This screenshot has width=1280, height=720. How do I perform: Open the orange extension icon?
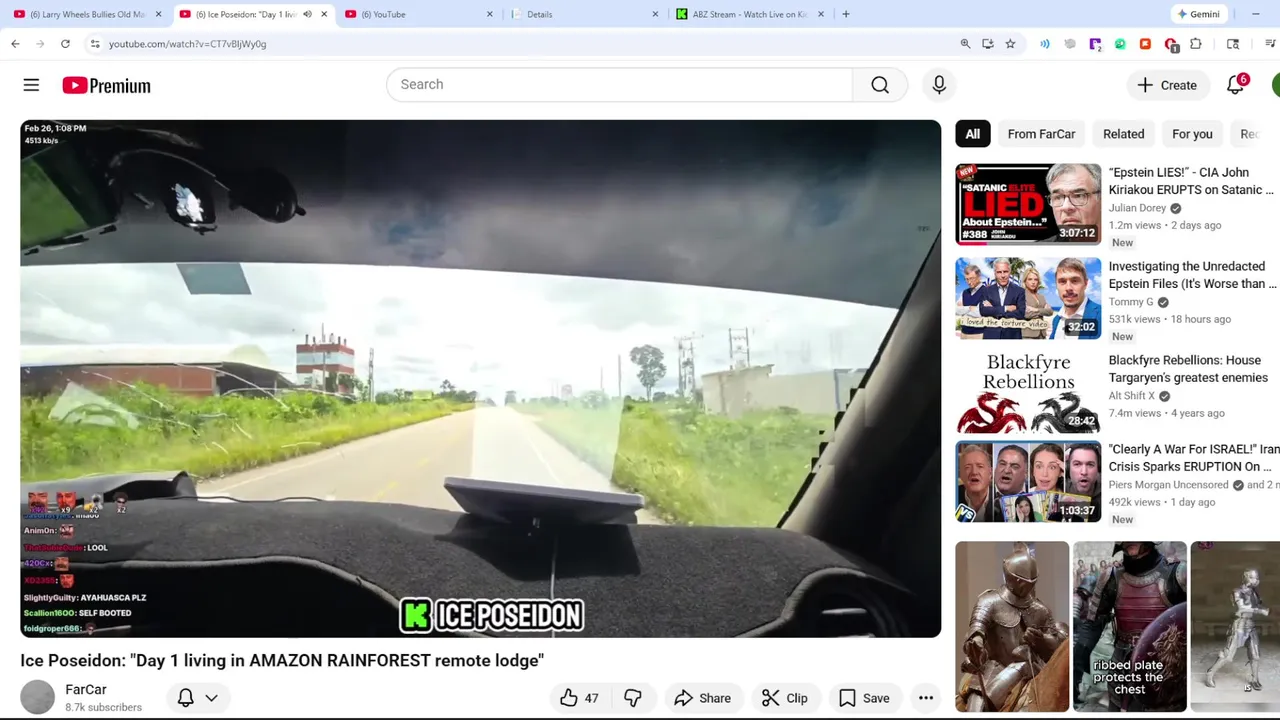[x=1145, y=44]
